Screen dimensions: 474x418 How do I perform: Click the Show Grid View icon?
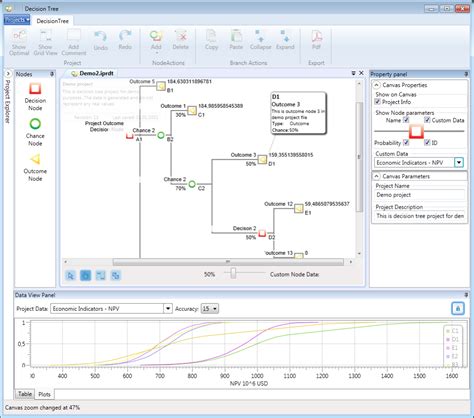pos(45,36)
